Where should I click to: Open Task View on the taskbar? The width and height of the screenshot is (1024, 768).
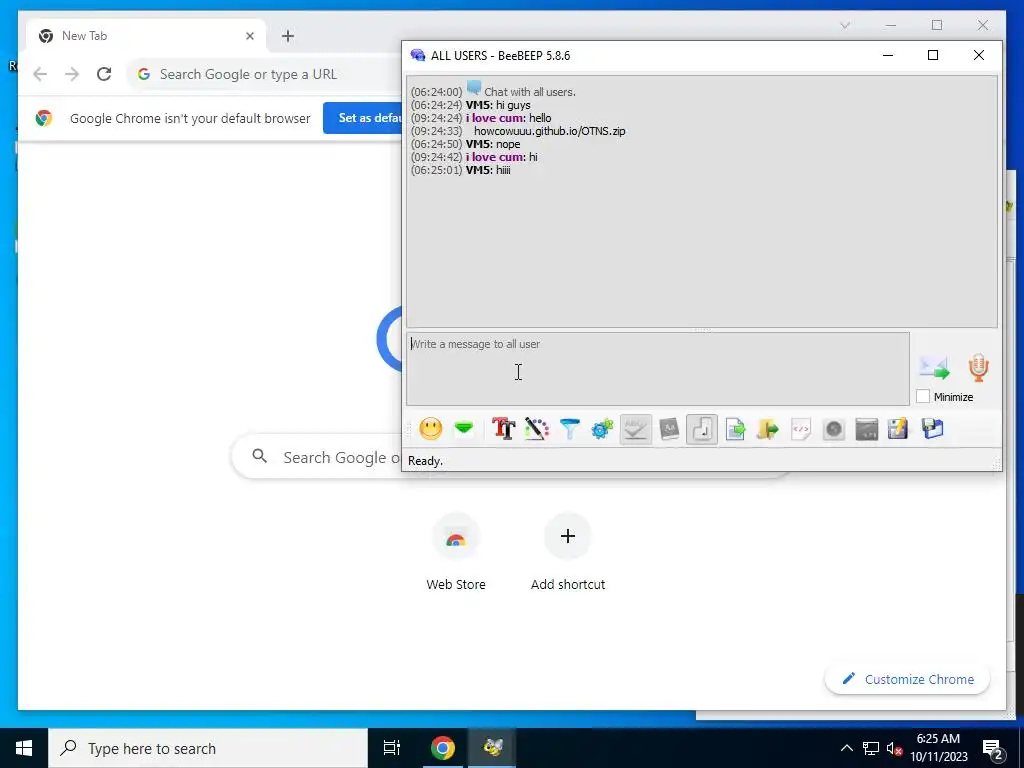[x=392, y=748]
